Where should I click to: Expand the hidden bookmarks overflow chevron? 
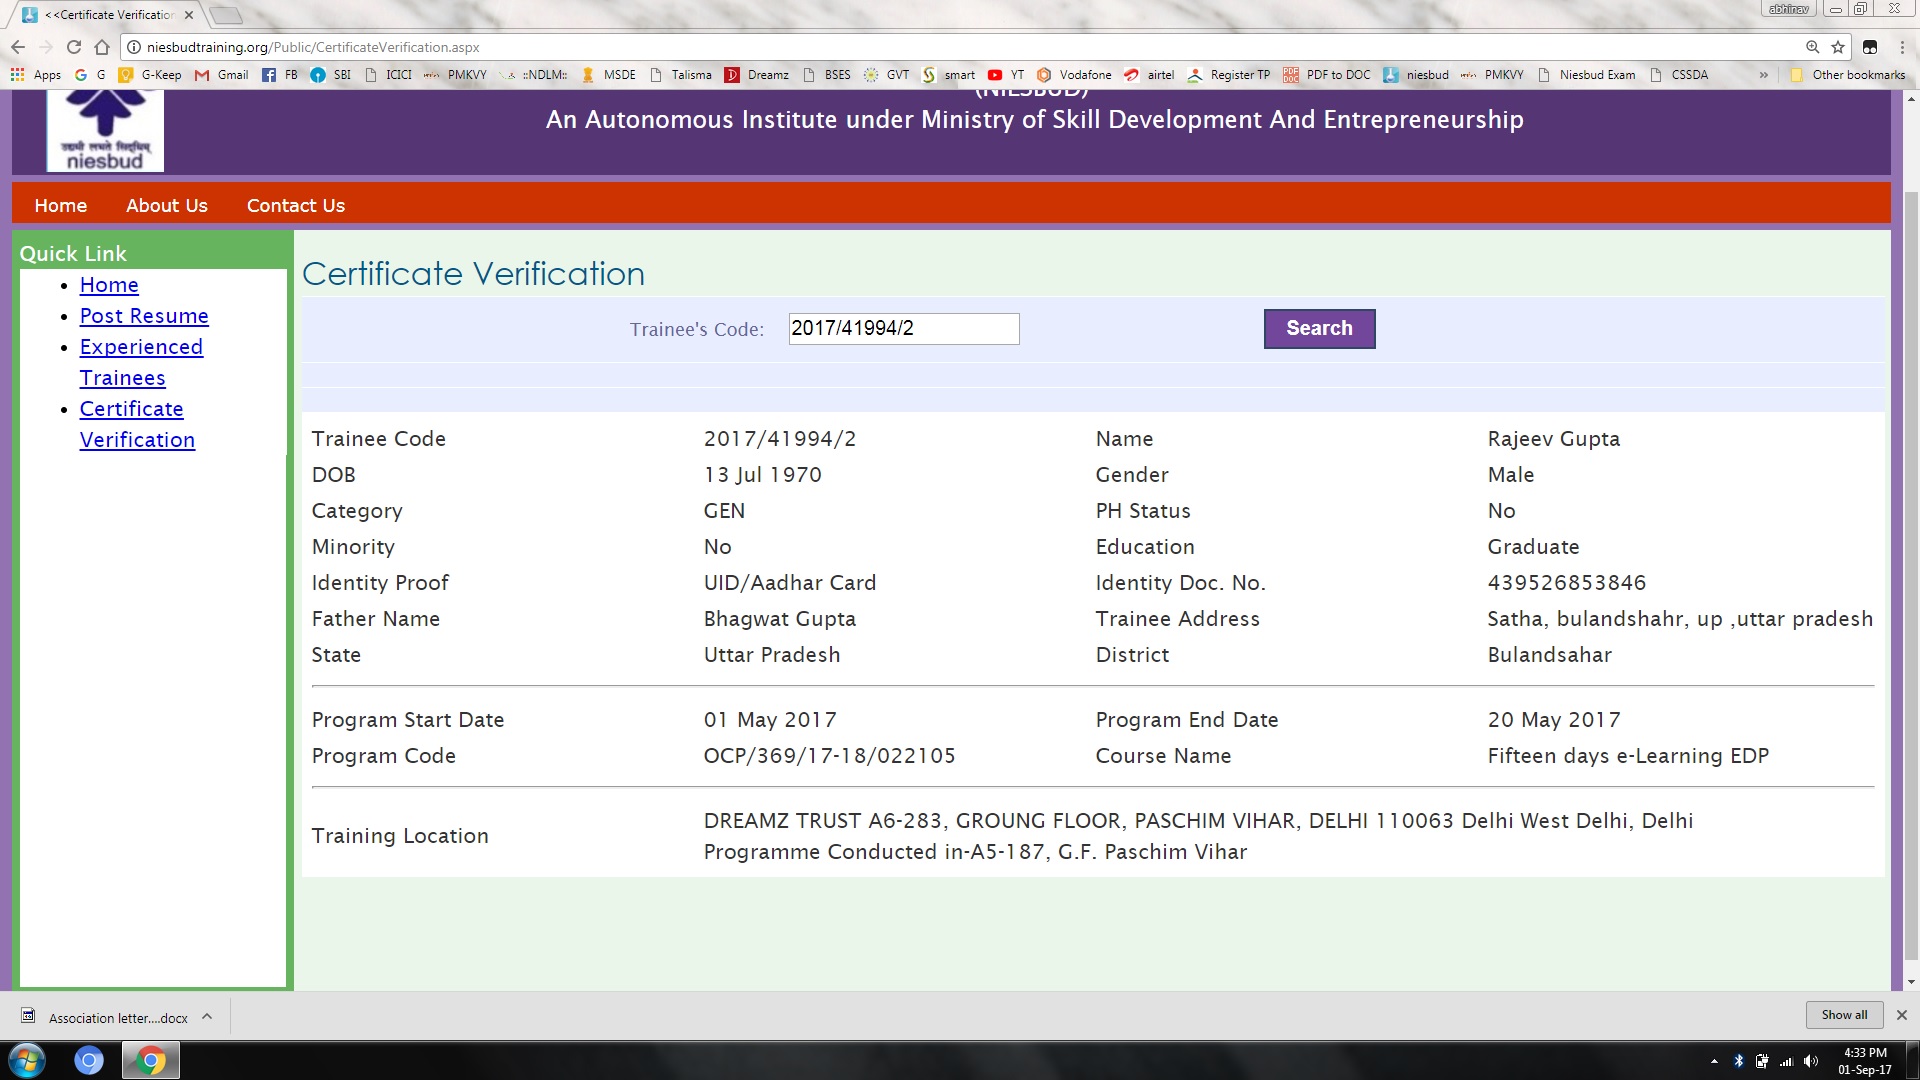(x=1763, y=75)
